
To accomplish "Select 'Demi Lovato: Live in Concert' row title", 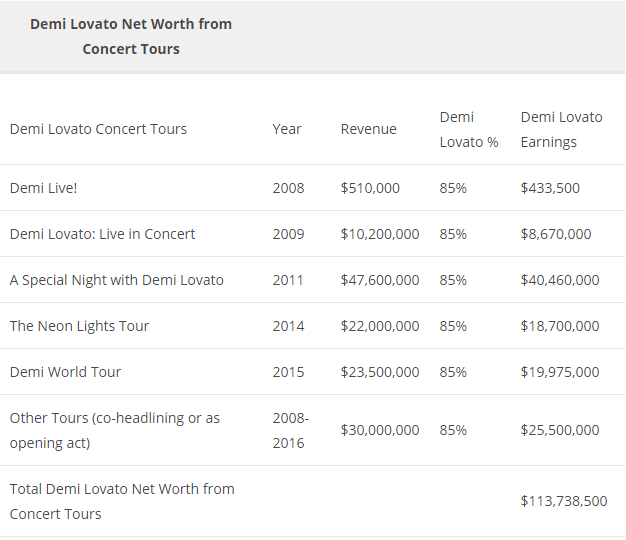I will click(102, 234).
